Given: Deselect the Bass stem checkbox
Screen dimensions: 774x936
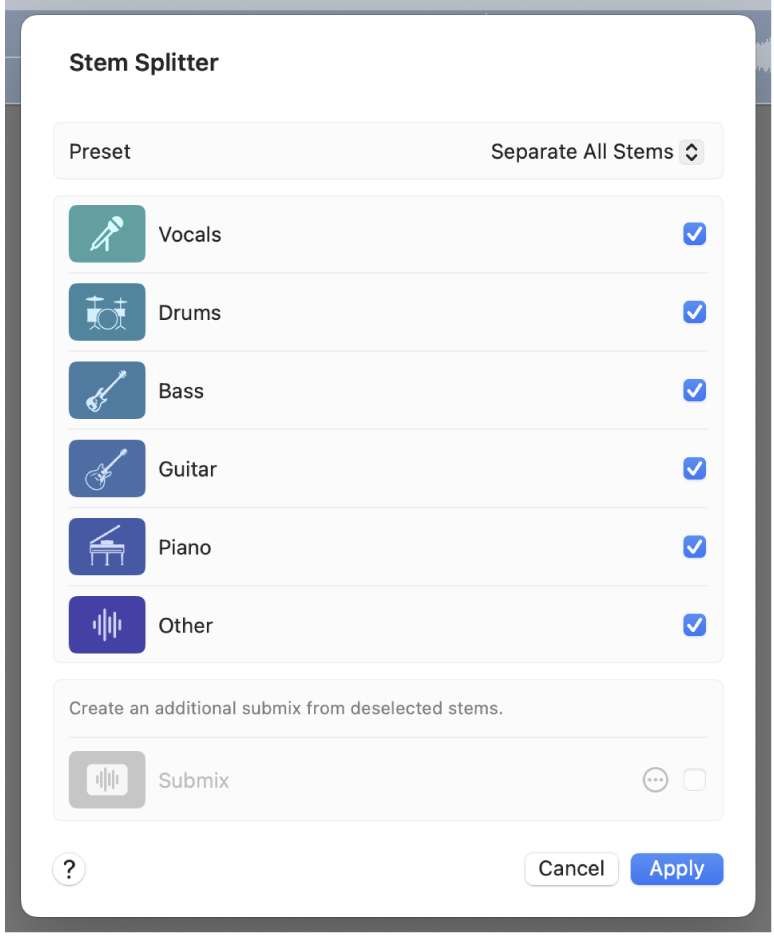Looking at the screenshot, I should click(694, 390).
